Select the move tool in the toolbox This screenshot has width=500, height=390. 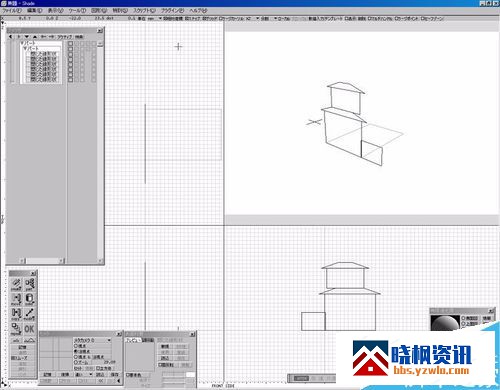pyautogui.click(x=16, y=299)
